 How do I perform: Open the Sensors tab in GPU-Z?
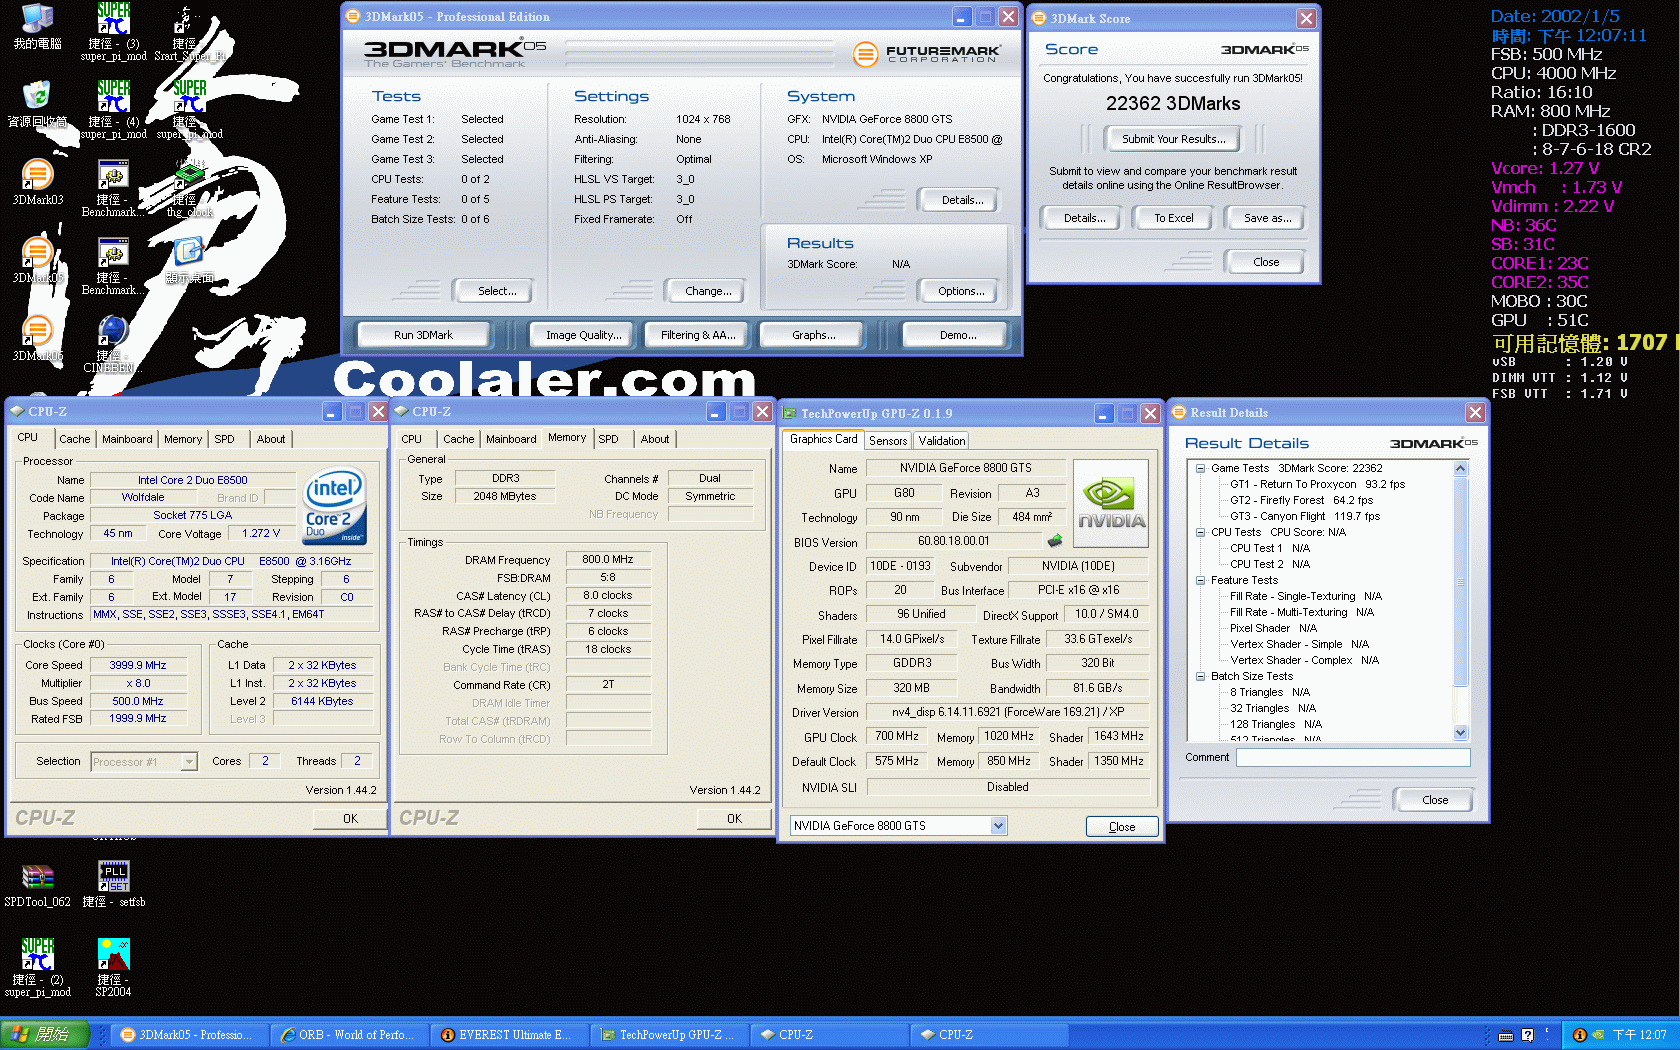click(x=888, y=441)
